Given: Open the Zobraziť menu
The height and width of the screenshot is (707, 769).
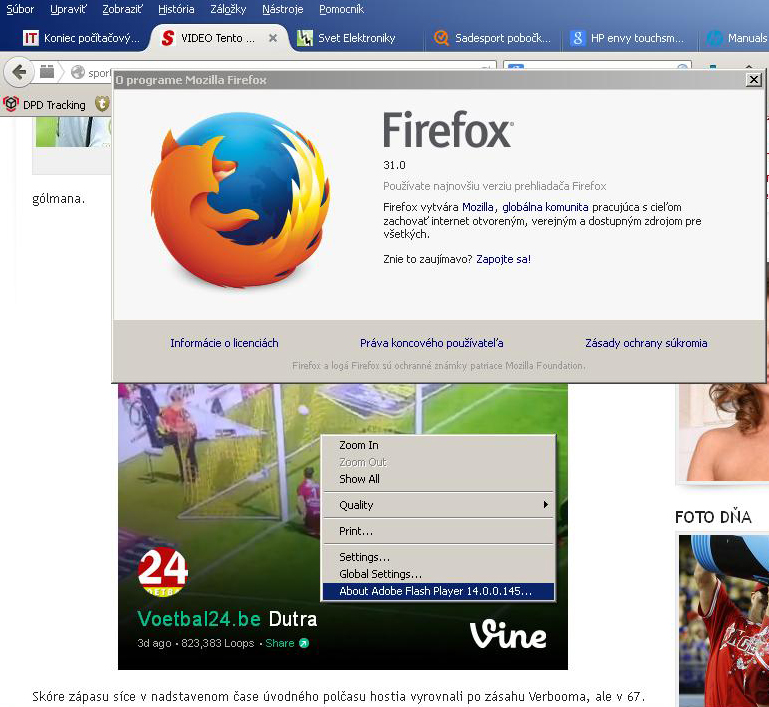Looking at the screenshot, I should 122,9.
